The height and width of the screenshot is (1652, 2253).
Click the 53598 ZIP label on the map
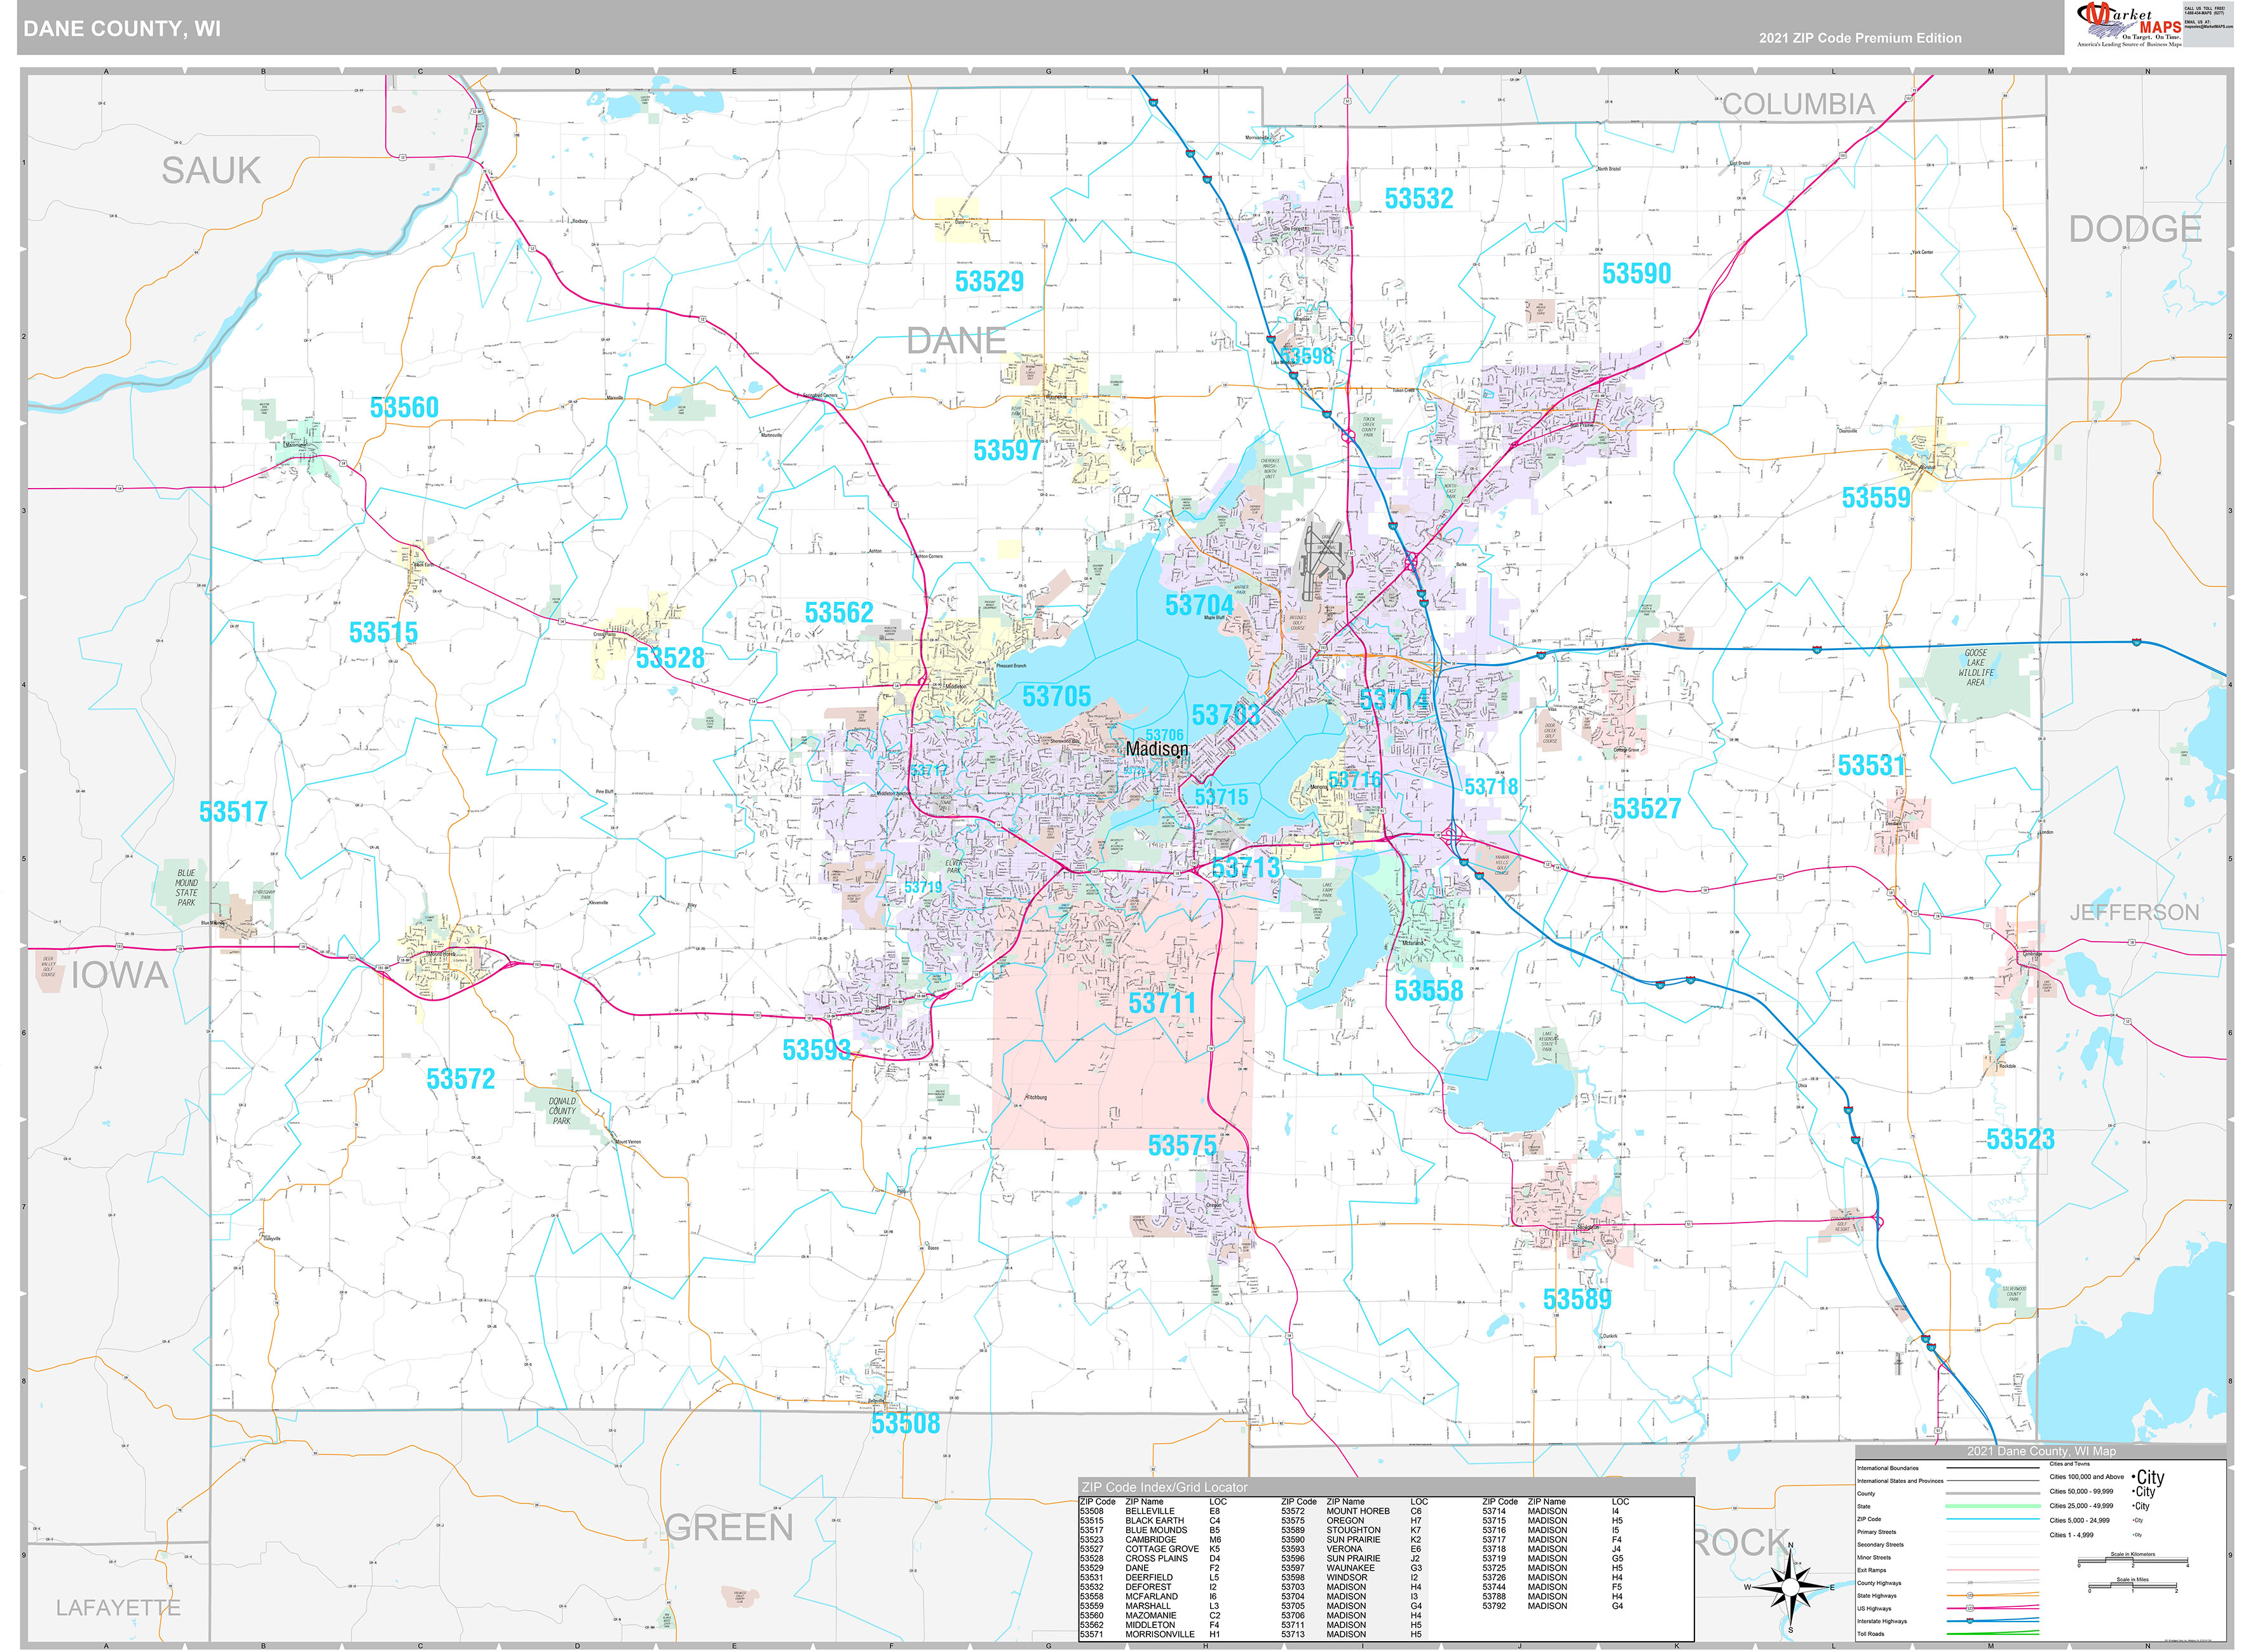pos(1307,356)
